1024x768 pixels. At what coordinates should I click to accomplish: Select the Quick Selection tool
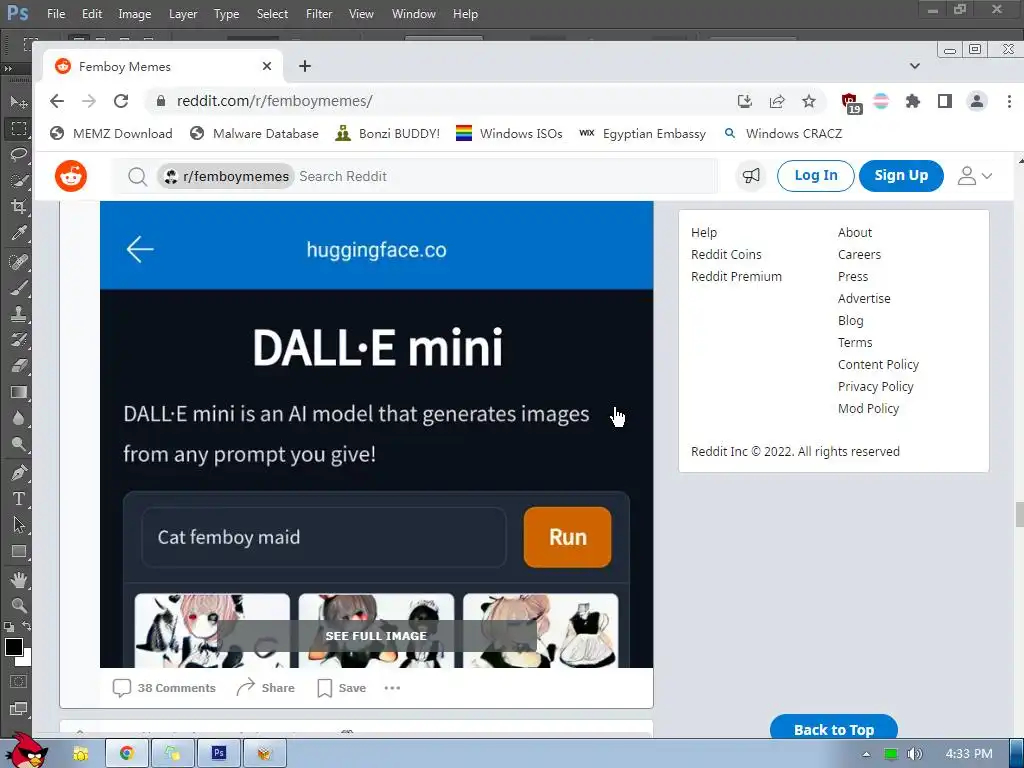18,180
